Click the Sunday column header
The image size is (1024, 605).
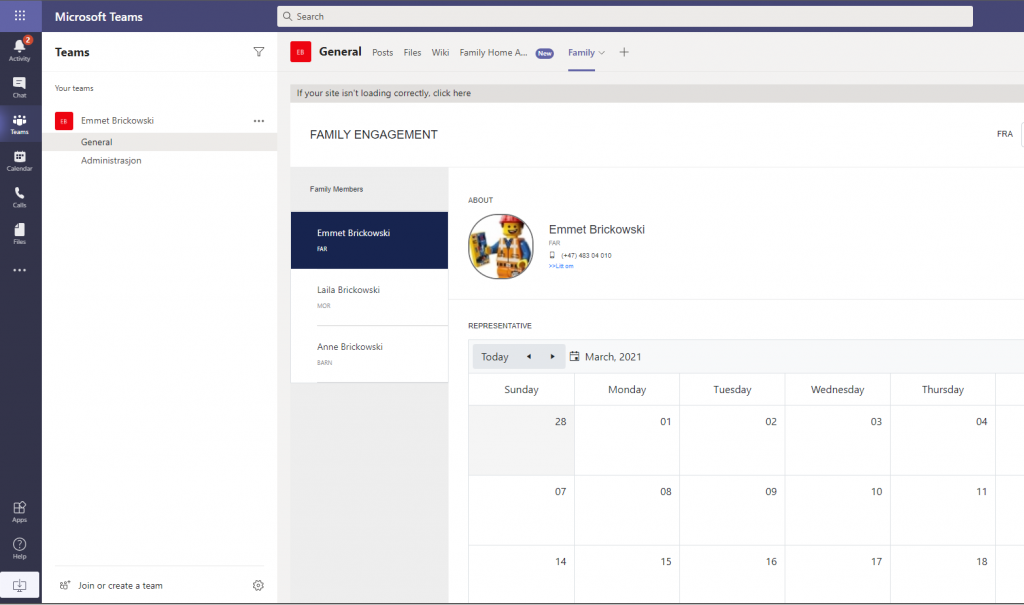coord(521,389)
